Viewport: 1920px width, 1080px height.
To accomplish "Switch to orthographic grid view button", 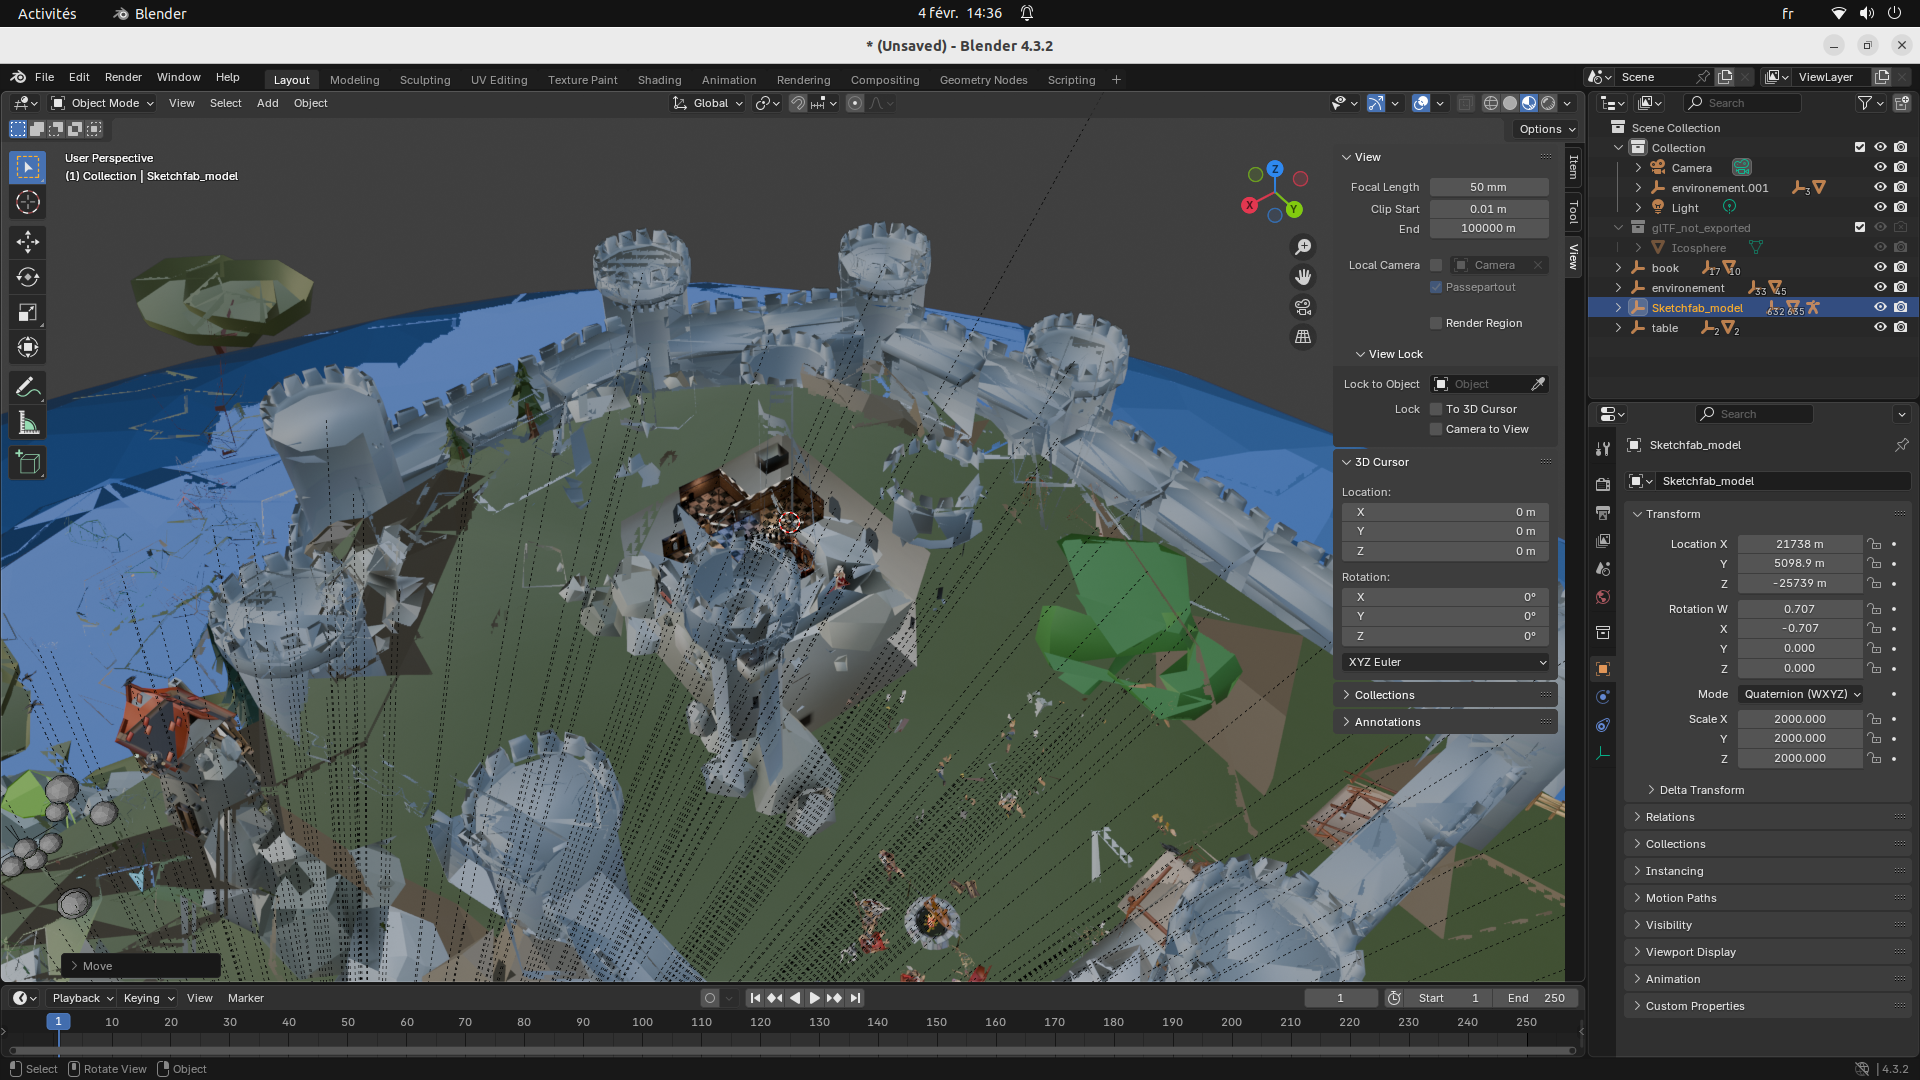I will [x=1303, y=337].
